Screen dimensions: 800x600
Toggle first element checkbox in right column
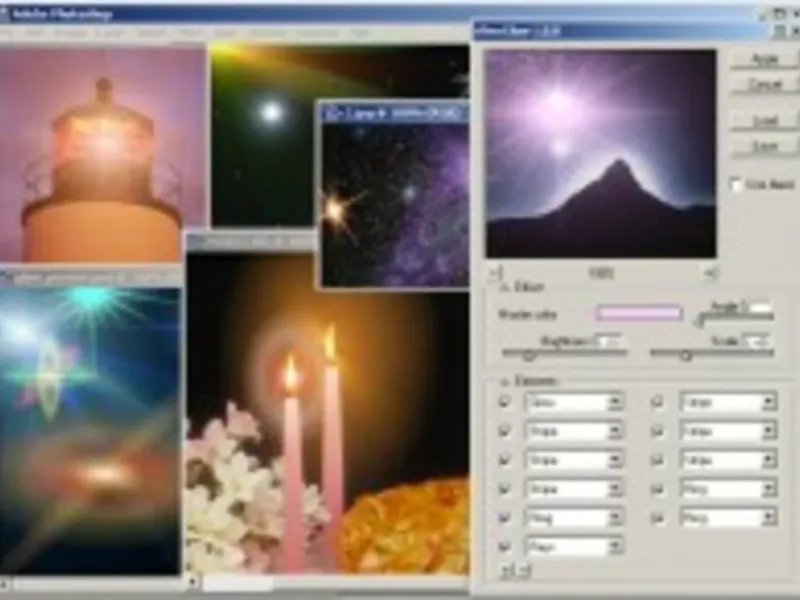tap(658, 402)
